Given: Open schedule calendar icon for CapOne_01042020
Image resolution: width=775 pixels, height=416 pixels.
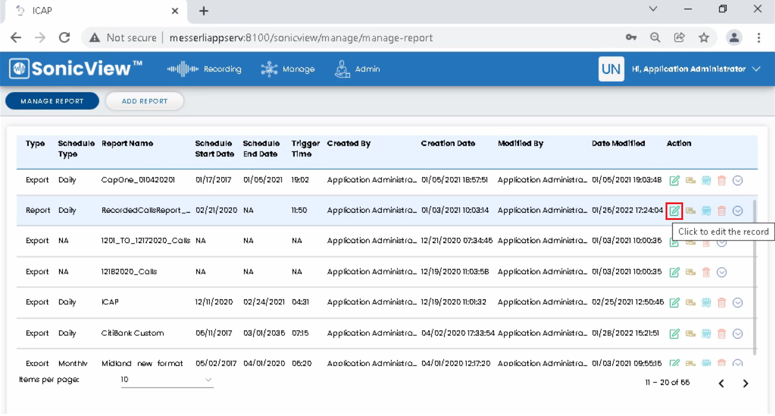Looking at the screenshot, I should [706, 181].
